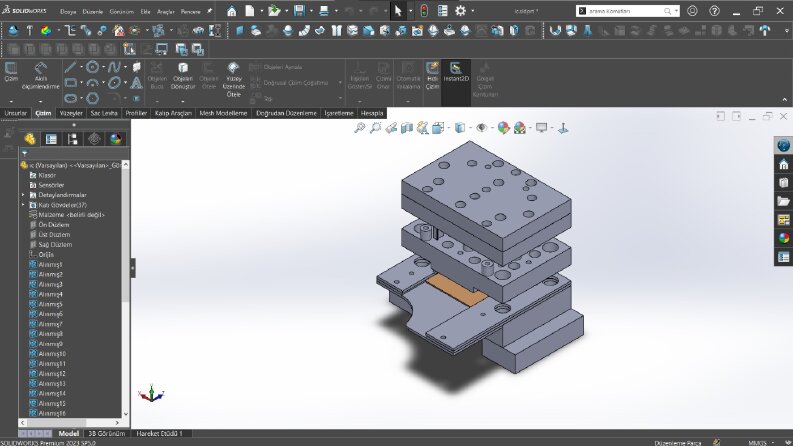Click the Print icon in the top toolbar
Image resolution: width=793 pixels, height=446 pixels.
pyautogui.click(x=324, y=11)
